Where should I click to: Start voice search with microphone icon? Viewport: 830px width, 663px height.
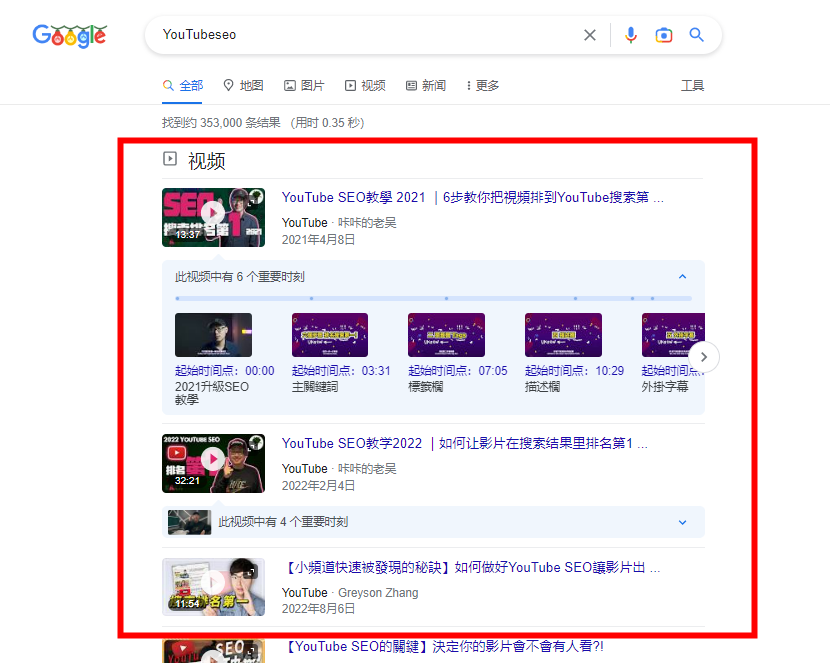pos(630,35)
